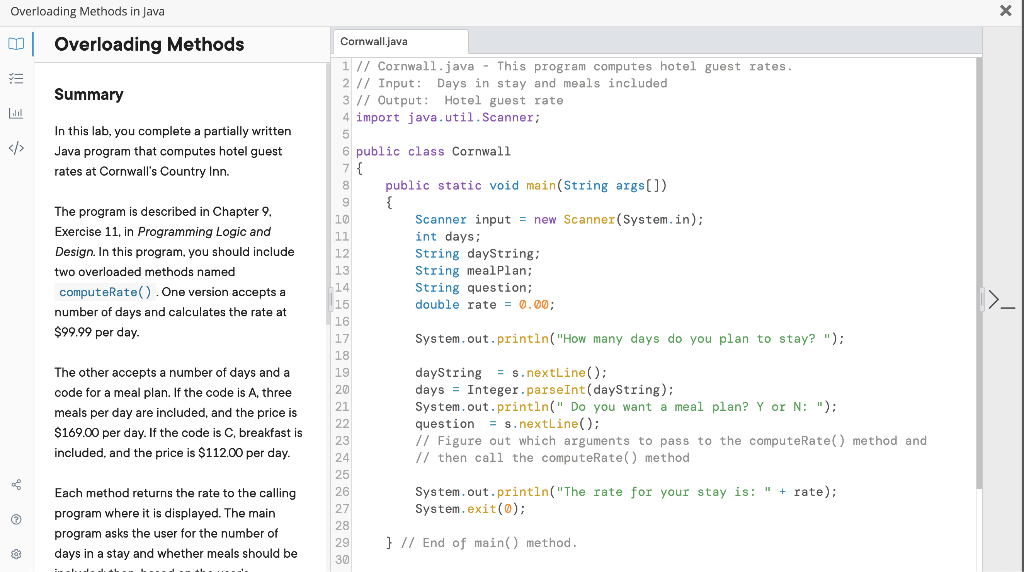Click the 'question = s.nextLine();' line
This screenshot has height=572, width=1024.
tap(507, 424)
